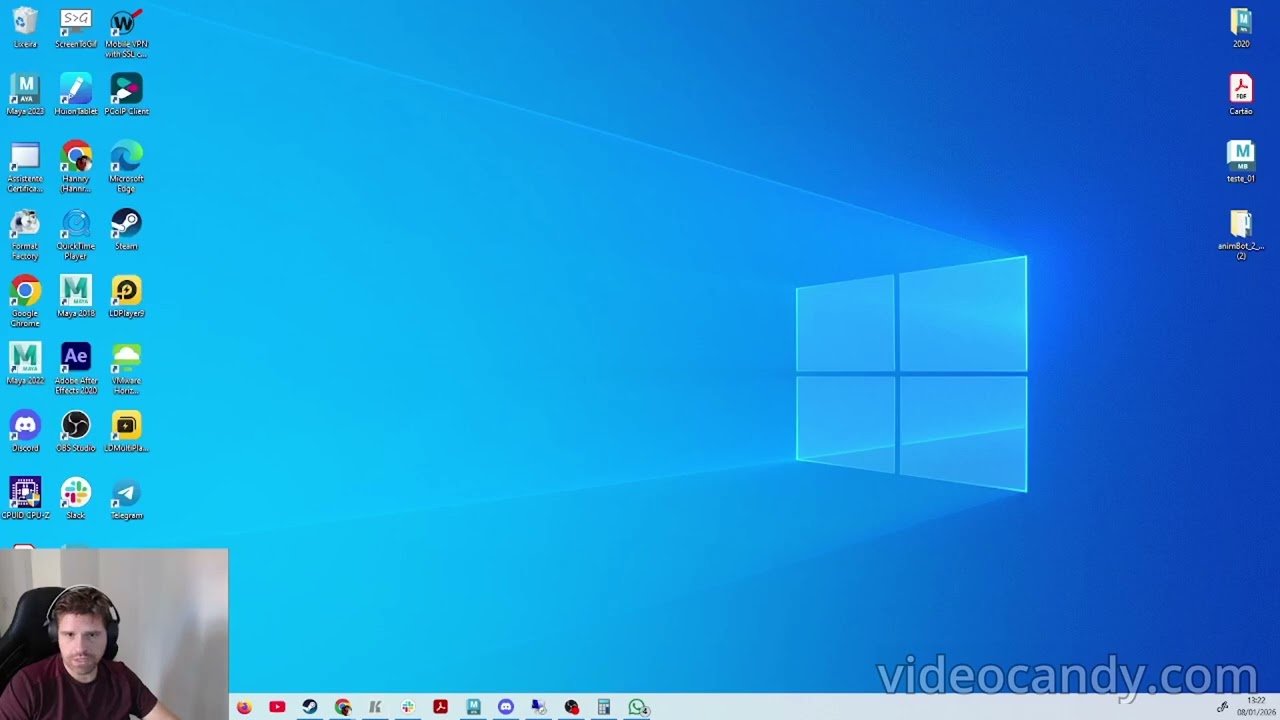Select Adobe After Effects 2020 desktop icon
The image size is (1280, 720).
76,369
